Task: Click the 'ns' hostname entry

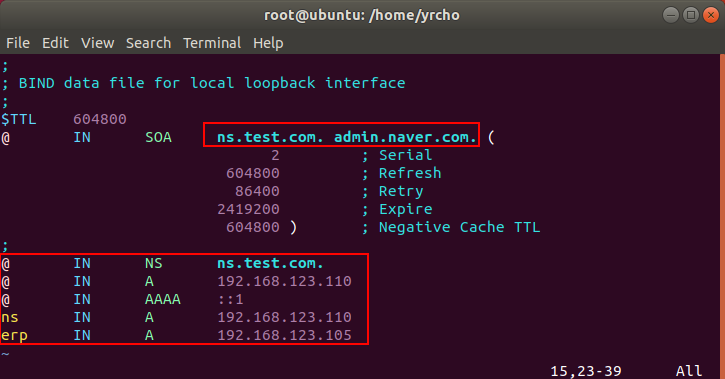Action: coord(10,318)
